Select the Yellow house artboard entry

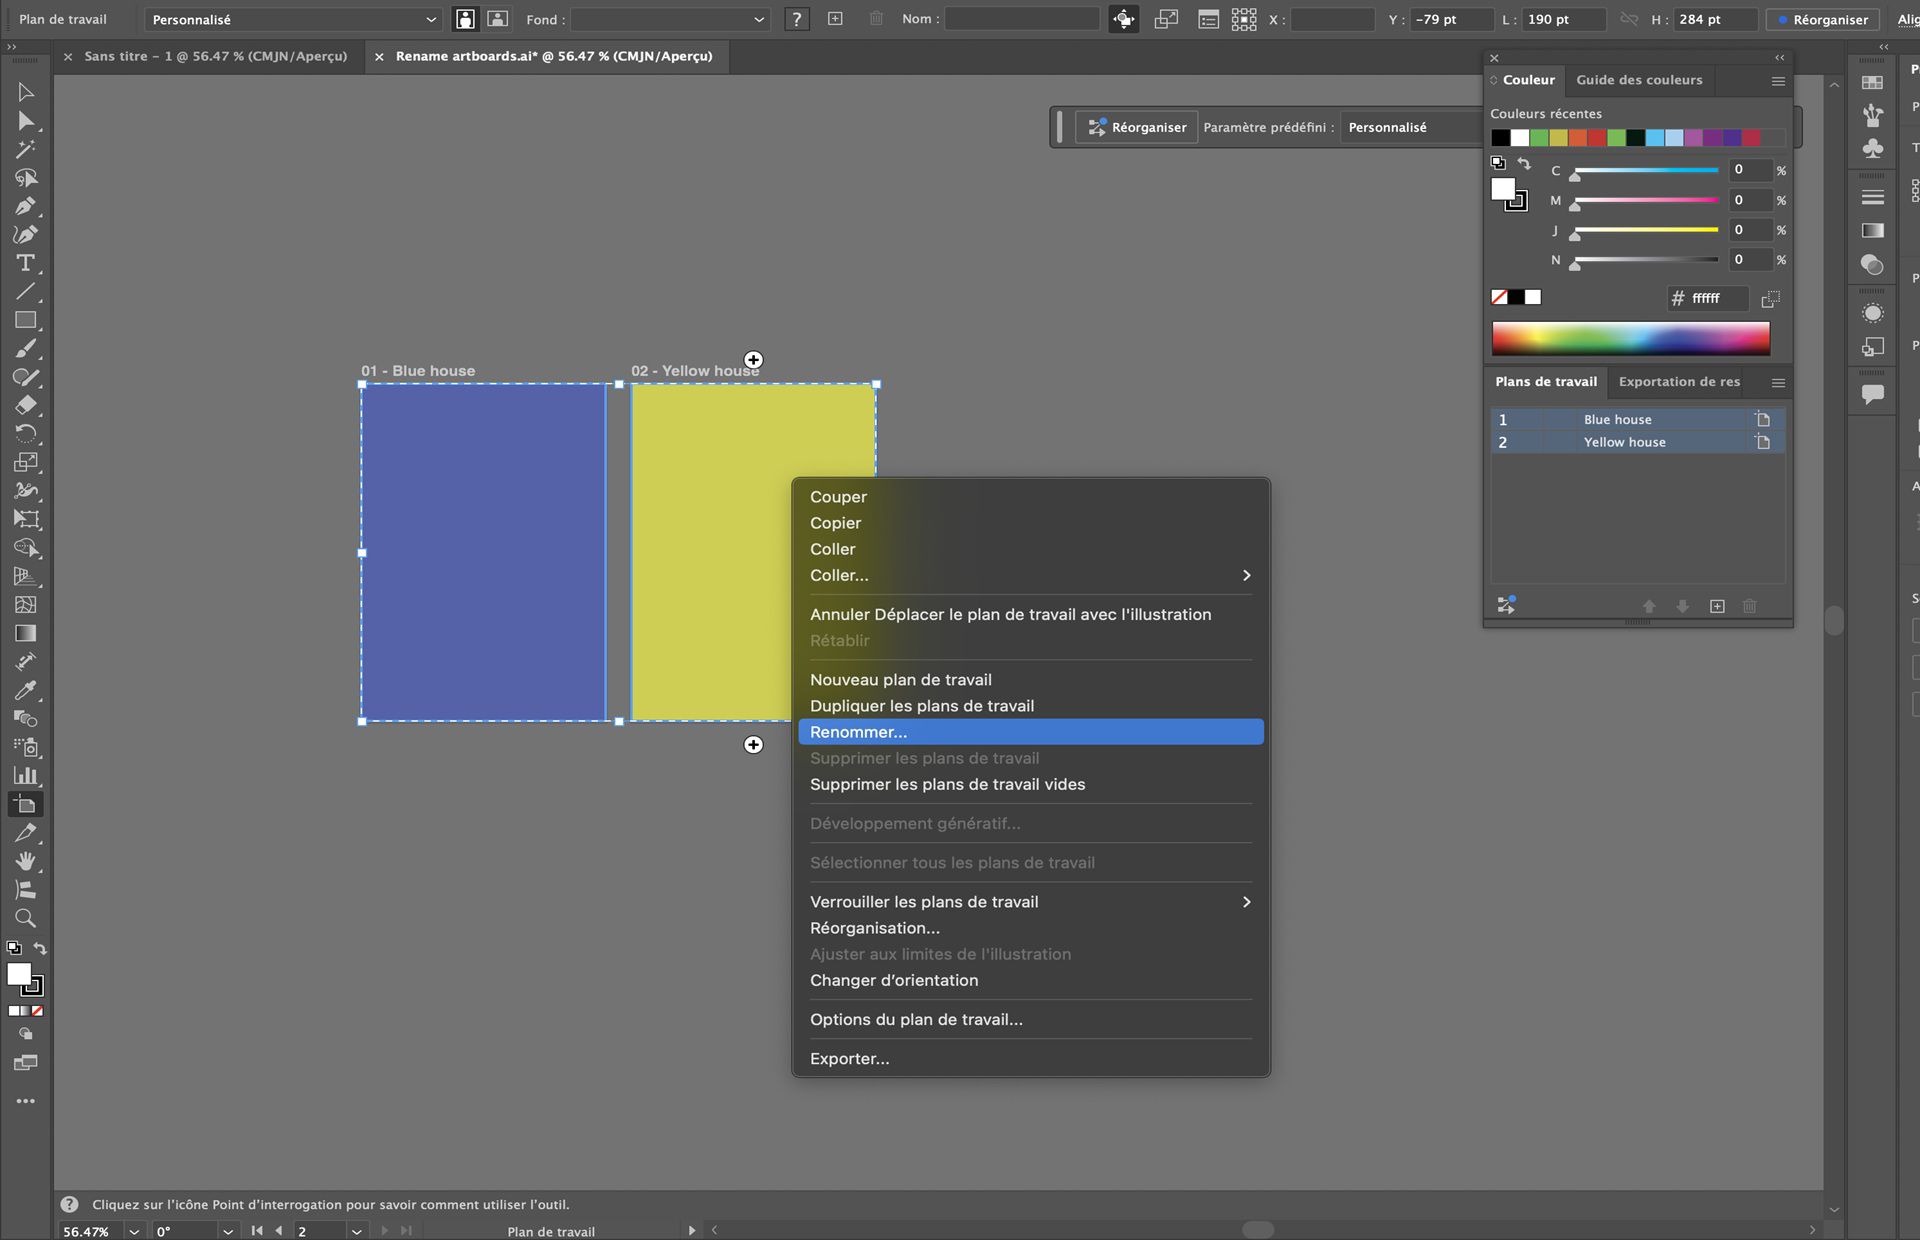[1624, 441]
